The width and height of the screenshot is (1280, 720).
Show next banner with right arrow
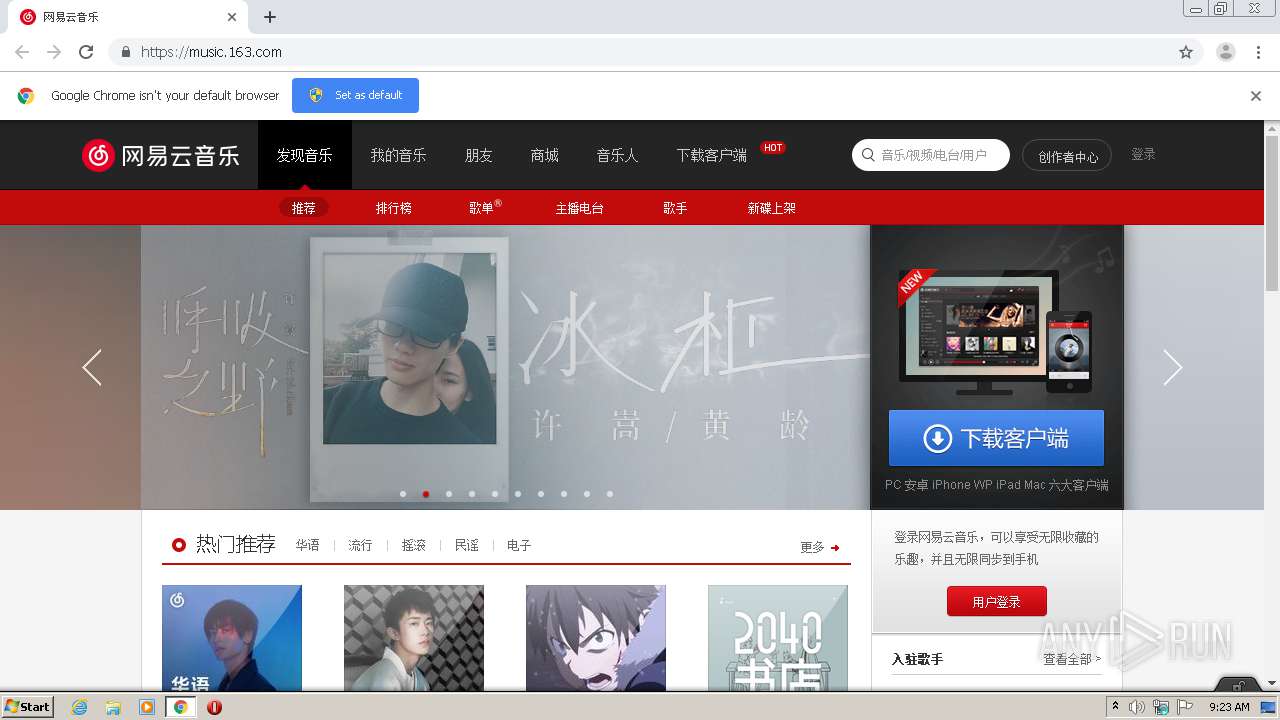pyautogui.click(x=1172, y=367)
